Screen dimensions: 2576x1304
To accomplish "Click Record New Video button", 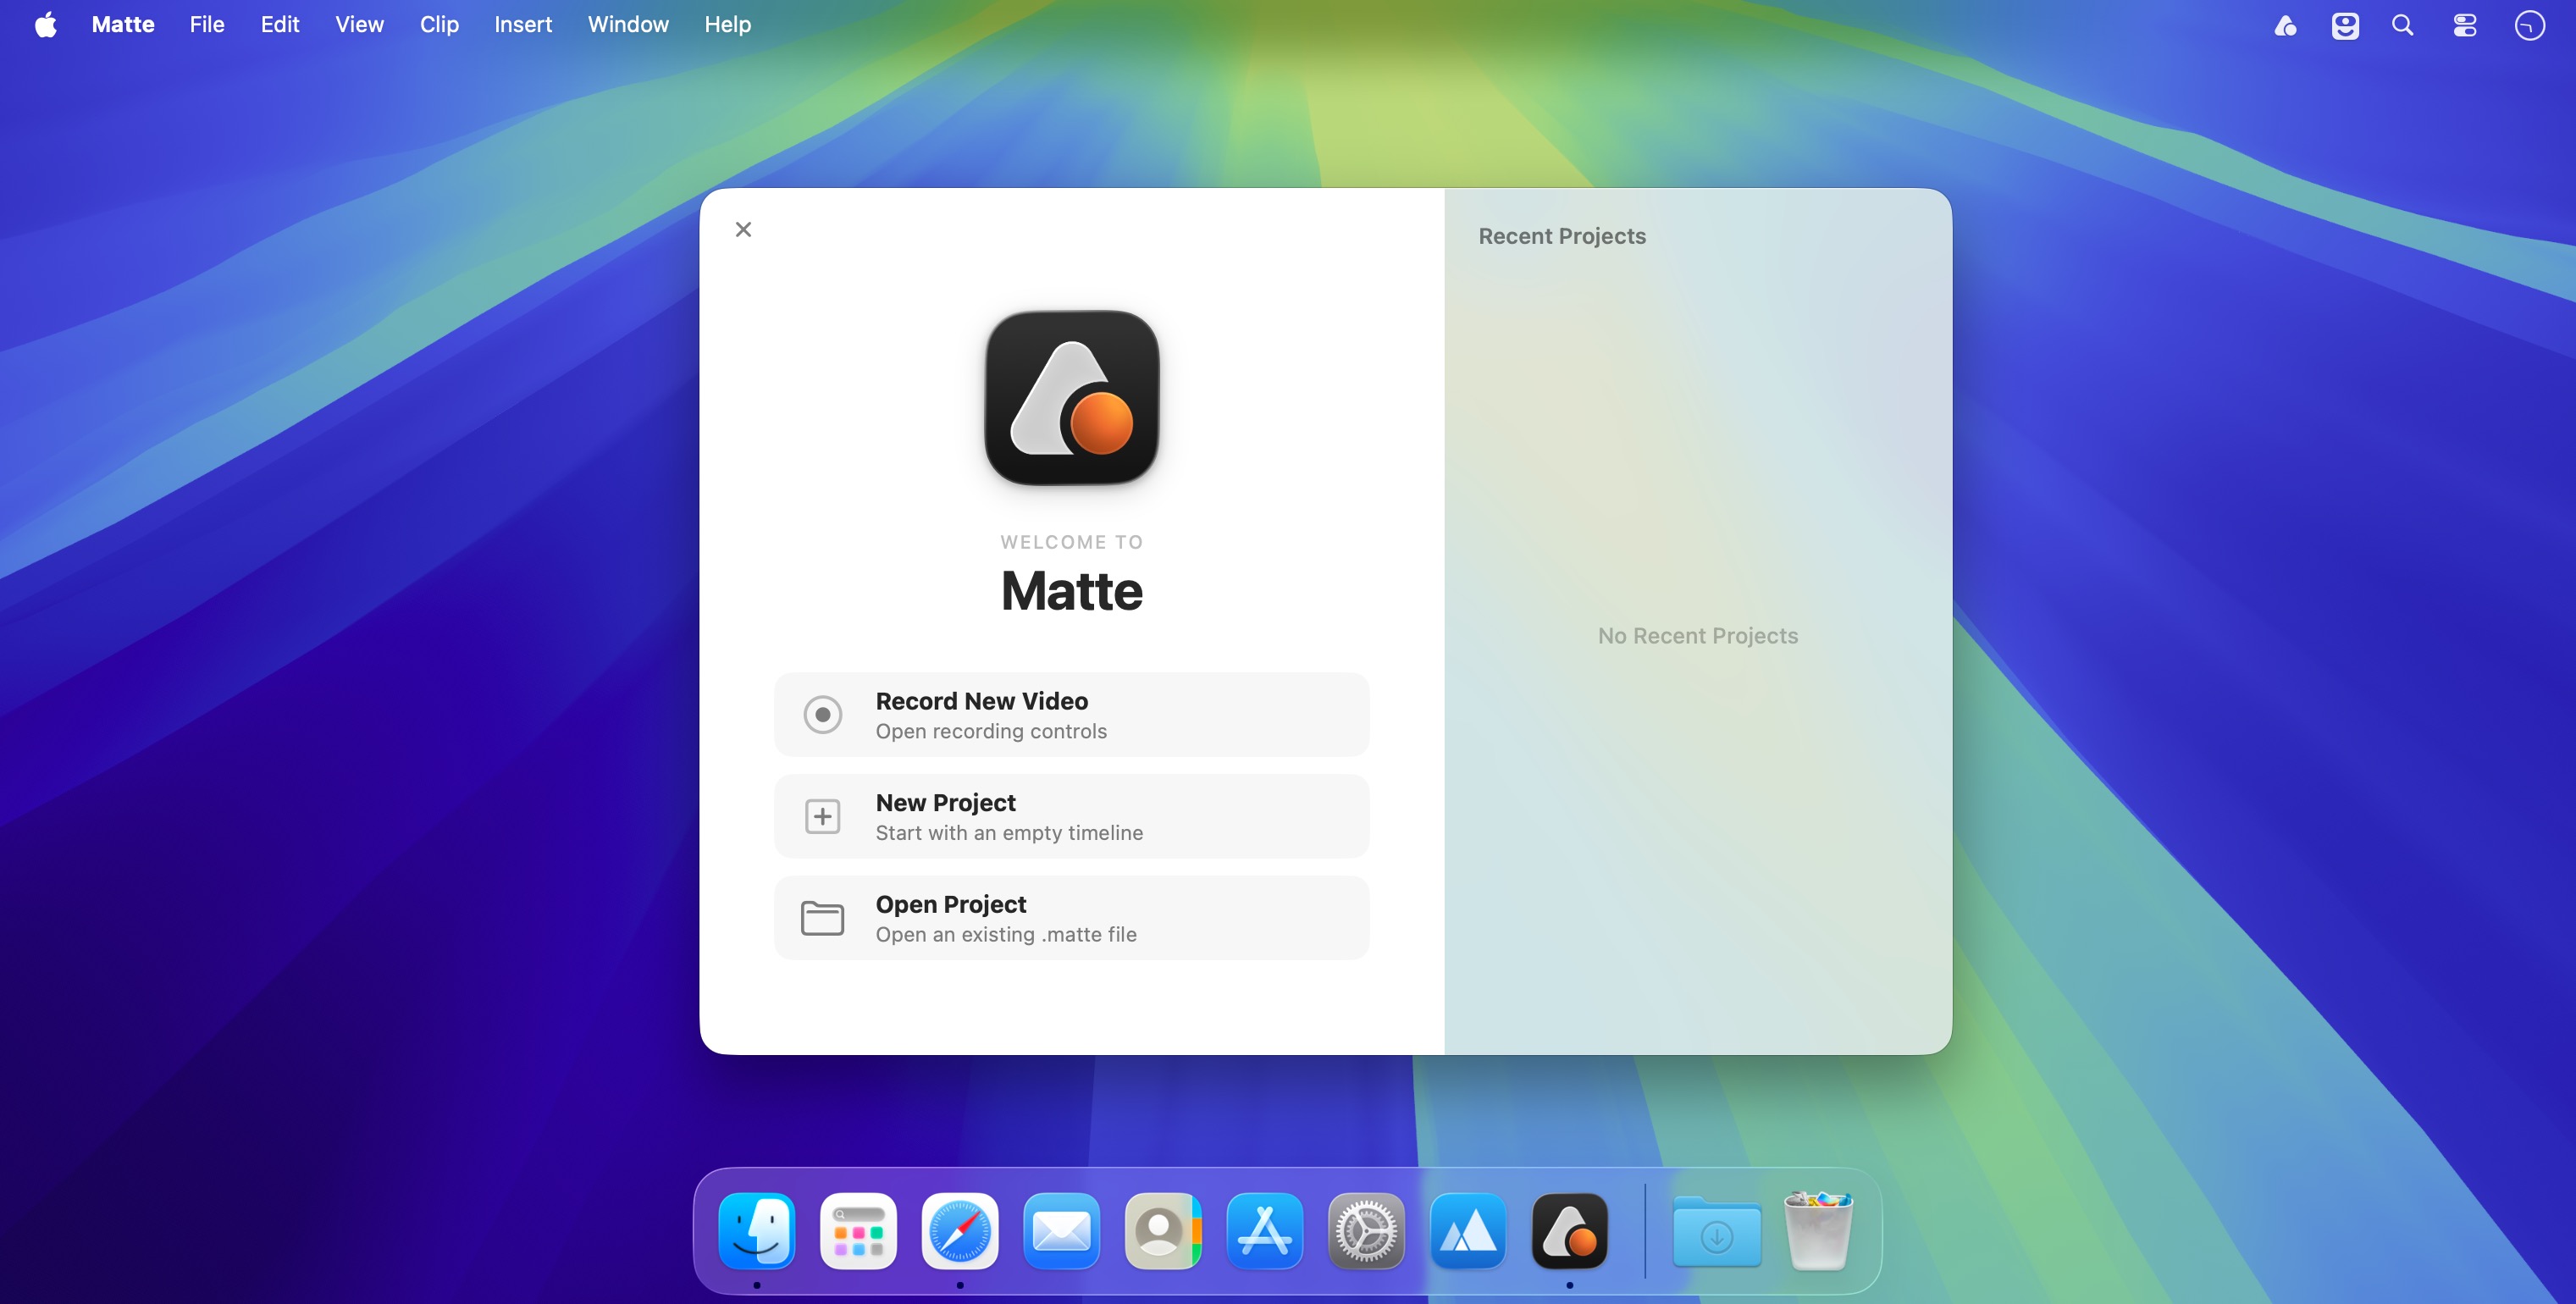I will [x=1072, y=715].
